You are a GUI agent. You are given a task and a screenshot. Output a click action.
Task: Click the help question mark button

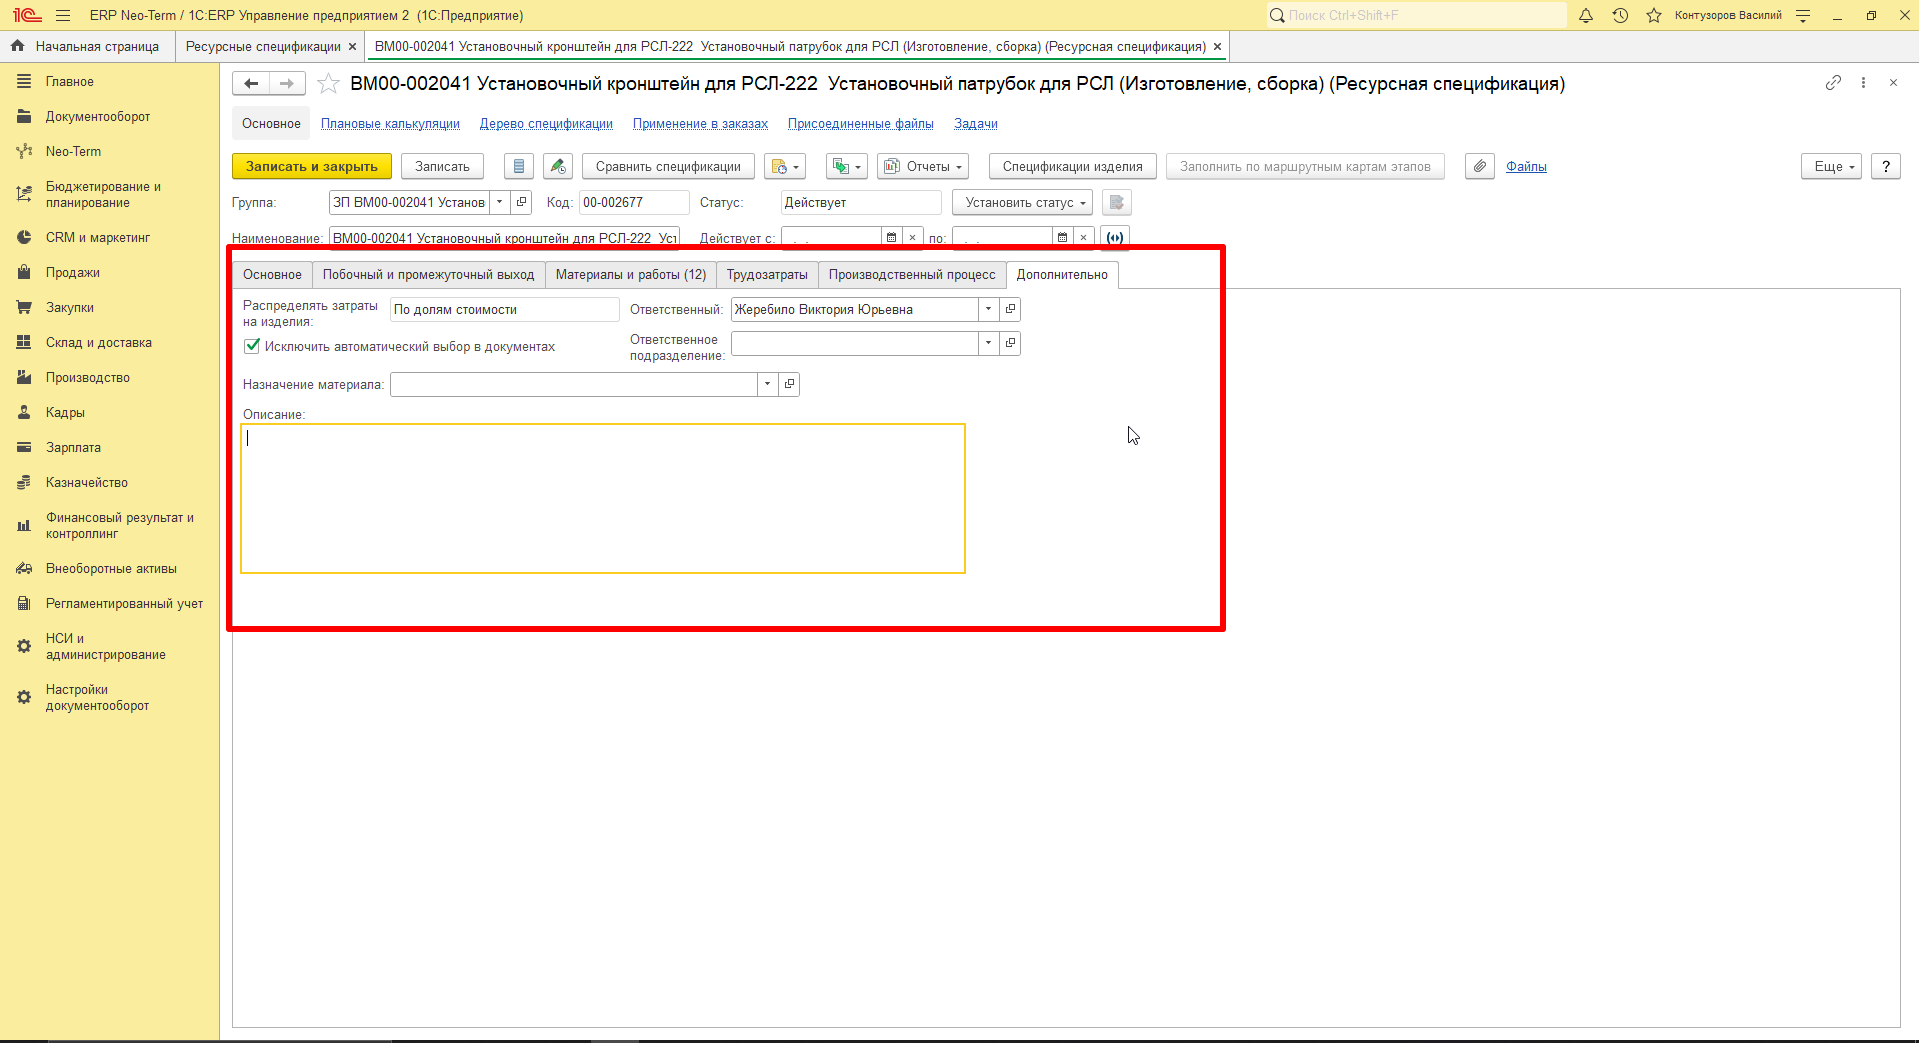pos(1886,166)
